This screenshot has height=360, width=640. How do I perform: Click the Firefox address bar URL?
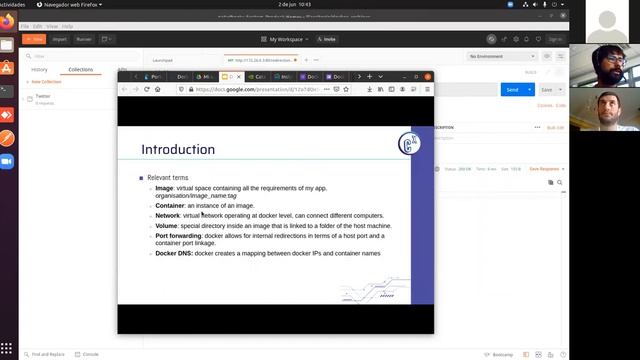pos(257,89)
